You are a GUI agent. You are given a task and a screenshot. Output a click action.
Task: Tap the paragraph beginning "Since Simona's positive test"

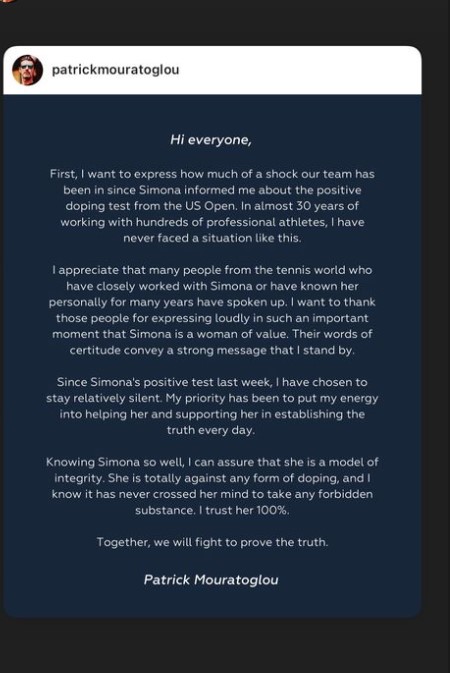tap(212, 406)
